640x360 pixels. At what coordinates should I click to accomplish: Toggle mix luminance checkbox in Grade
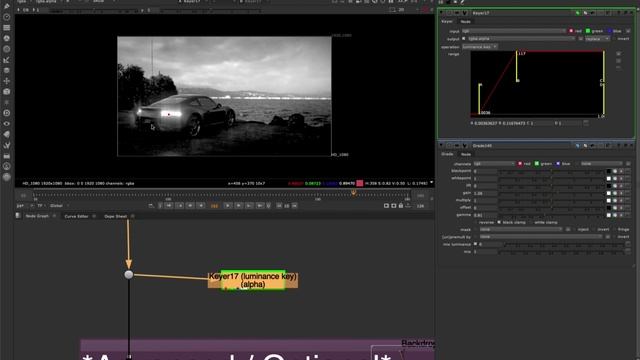point(476,244)
